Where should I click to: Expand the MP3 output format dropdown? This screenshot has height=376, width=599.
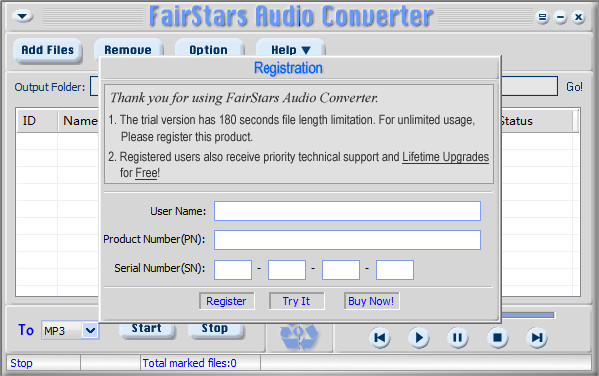tap(91, 331)
